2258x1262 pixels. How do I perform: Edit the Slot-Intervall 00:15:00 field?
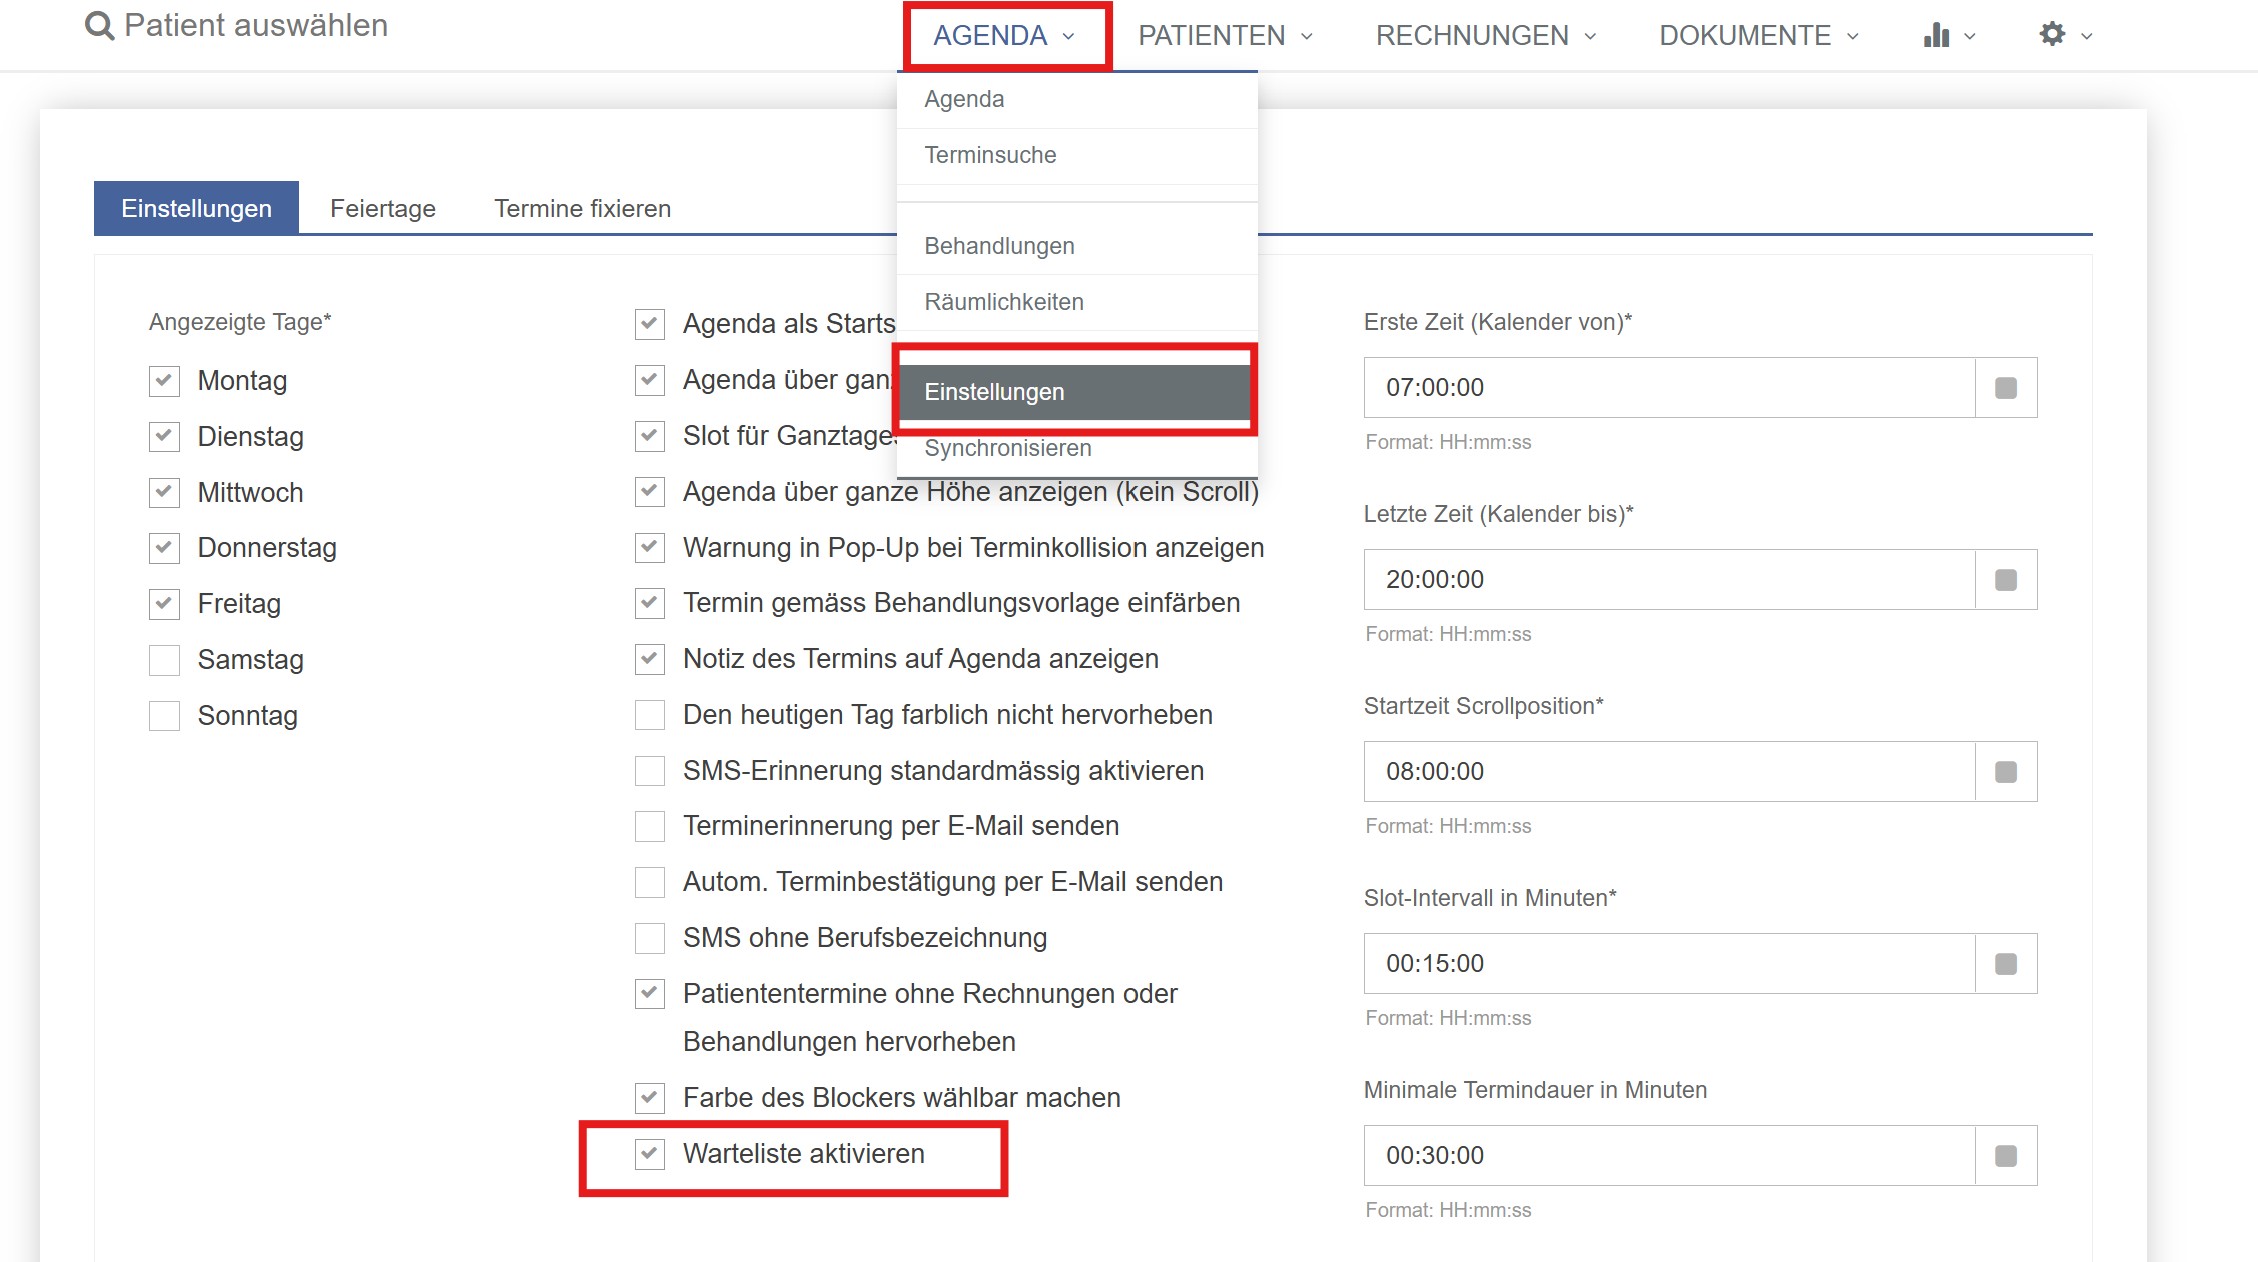click(x=1669, y=964)
